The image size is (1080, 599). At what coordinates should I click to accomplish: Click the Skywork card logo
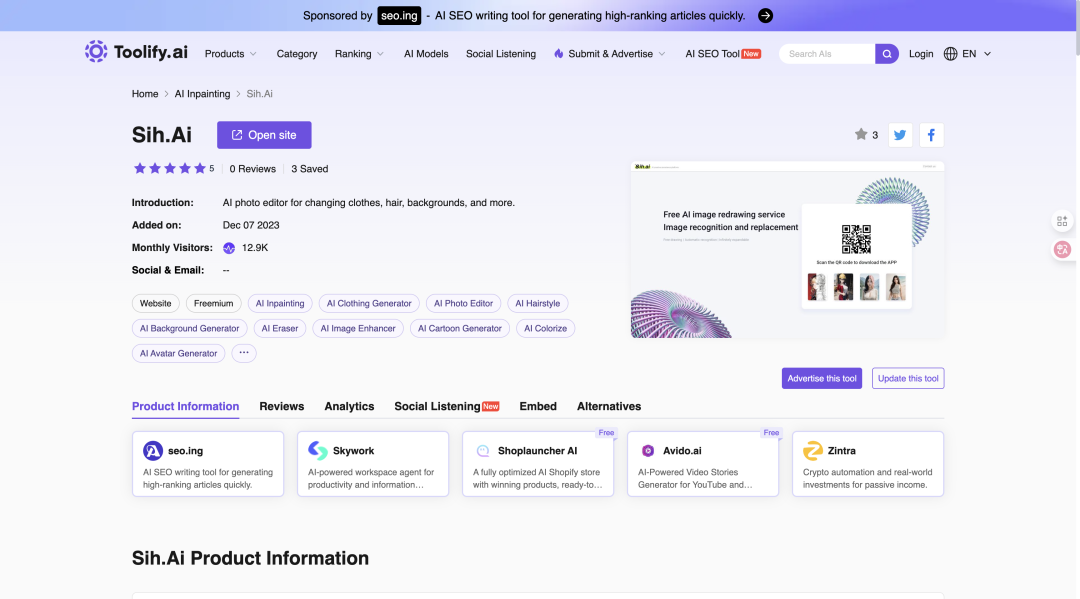pos(318,450)
